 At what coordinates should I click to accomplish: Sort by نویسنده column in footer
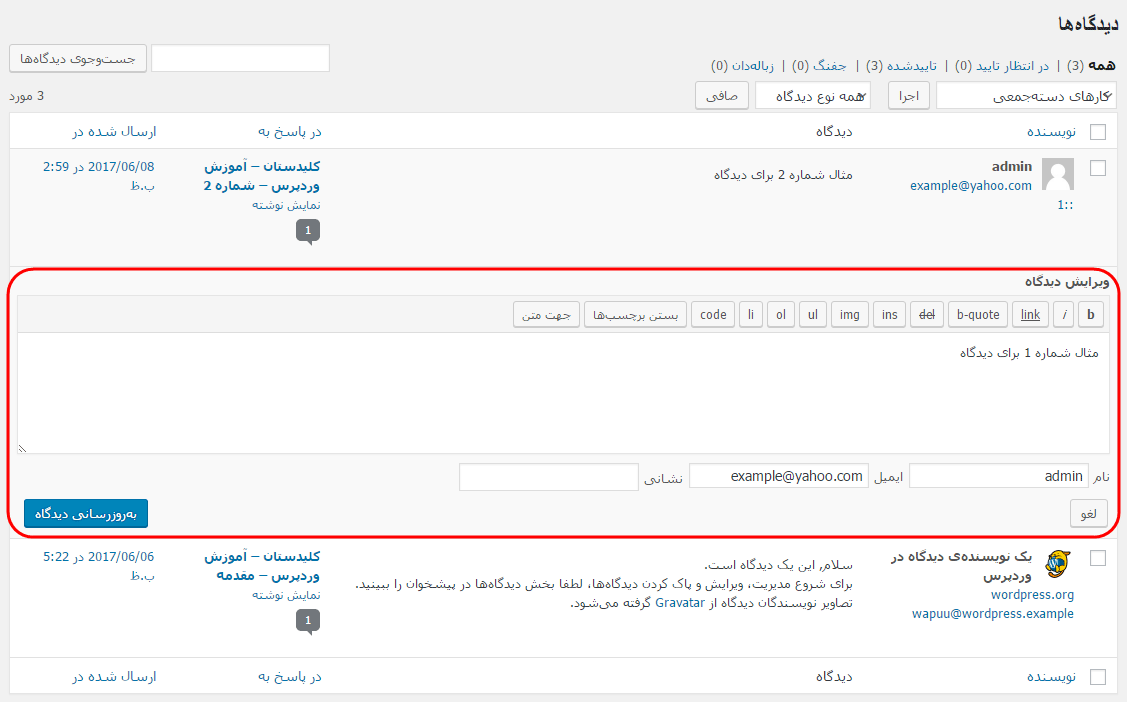(x=1051, y=676)
